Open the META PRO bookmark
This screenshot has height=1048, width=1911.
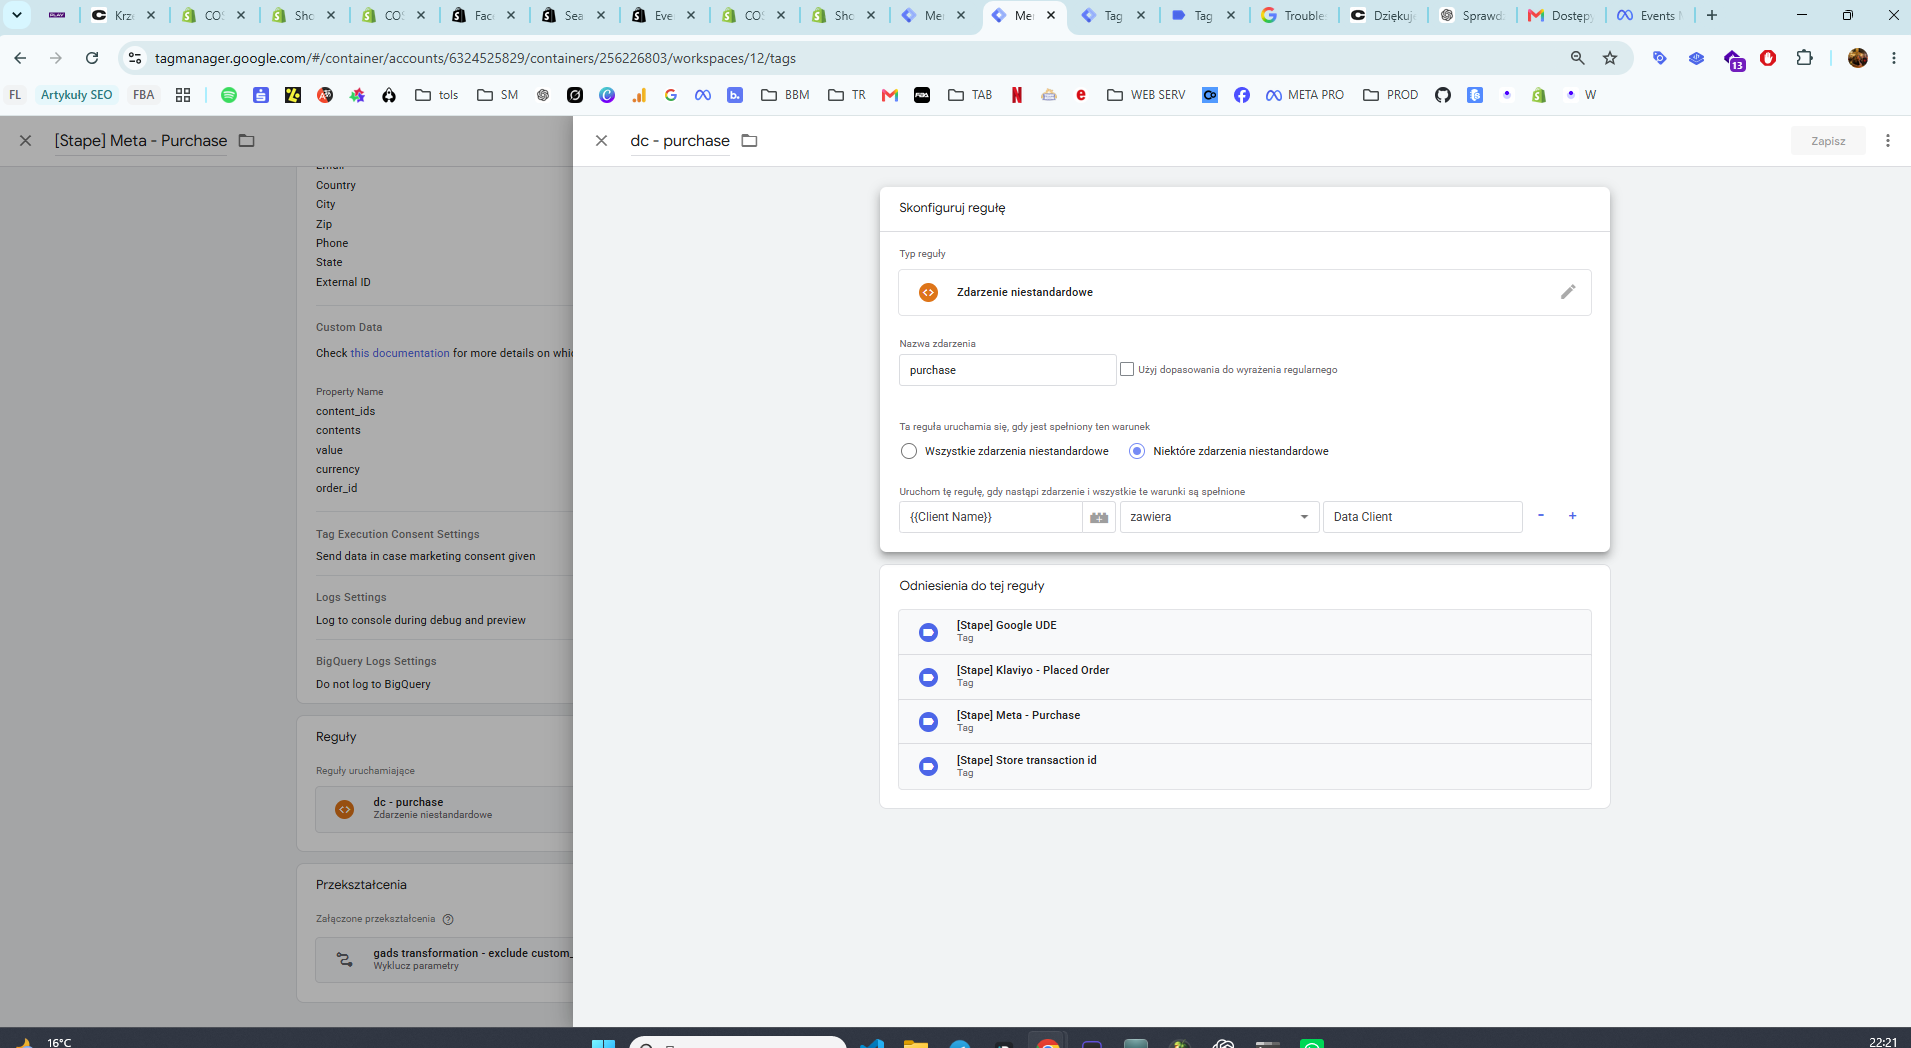1305,95
